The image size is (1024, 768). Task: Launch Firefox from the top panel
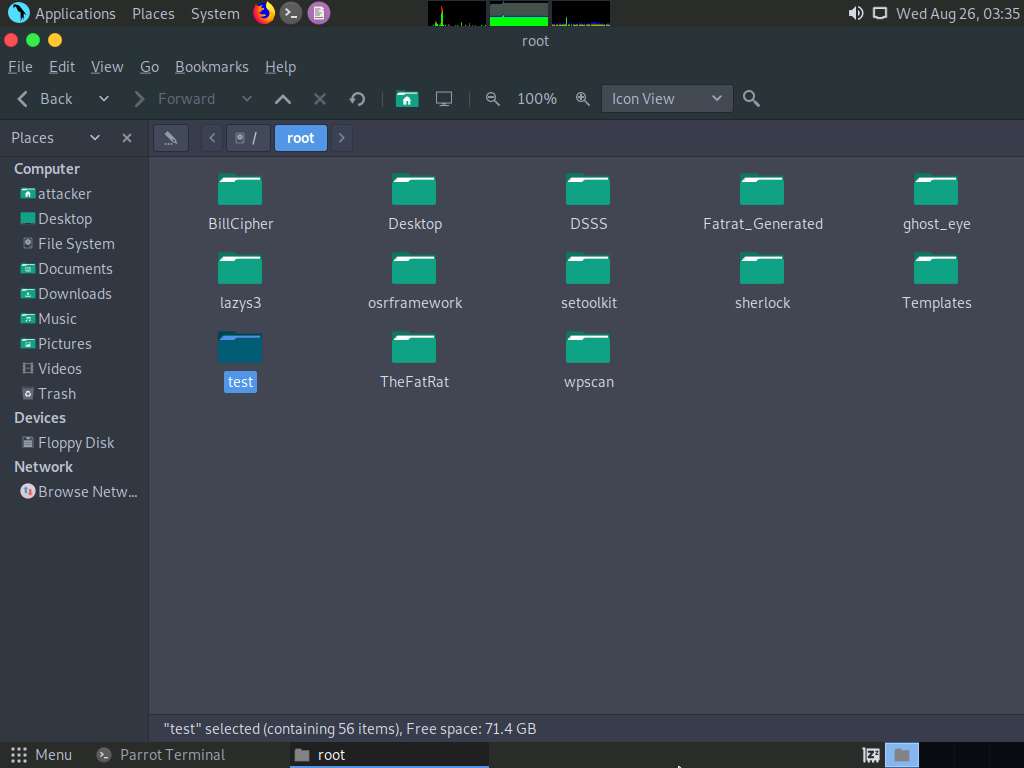(x=264, y=13)
